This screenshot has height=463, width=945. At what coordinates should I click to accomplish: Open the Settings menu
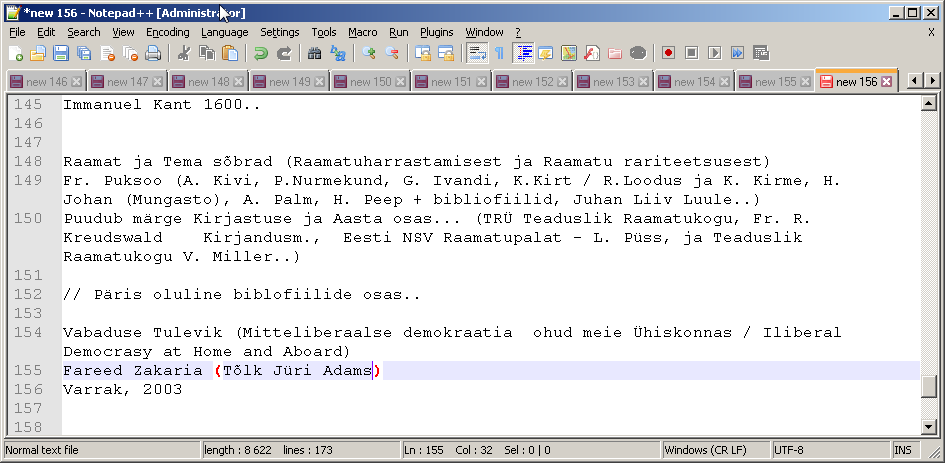point(280,32)
